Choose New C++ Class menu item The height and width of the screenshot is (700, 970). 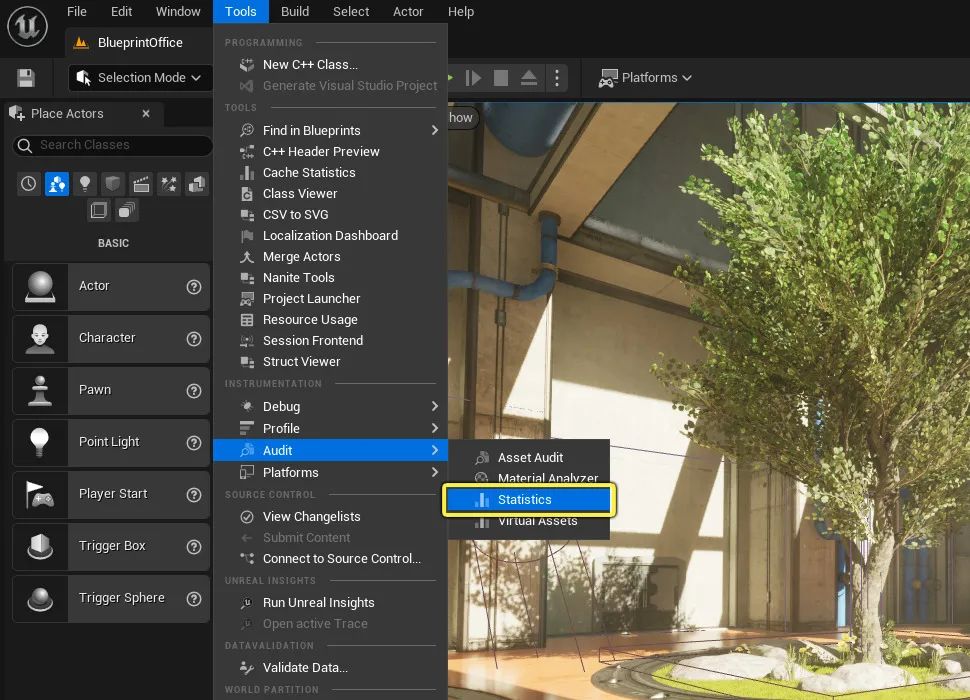coord(330,65)
